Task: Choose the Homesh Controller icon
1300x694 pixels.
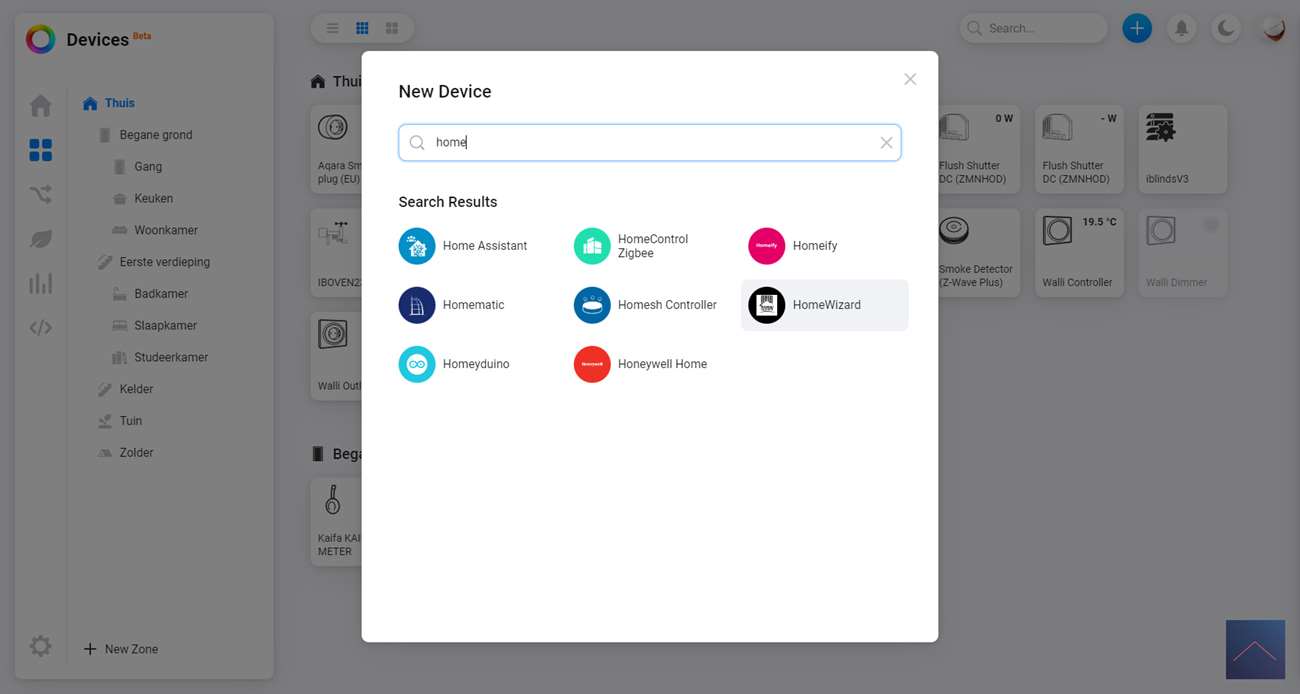Action: pos(592,305)
